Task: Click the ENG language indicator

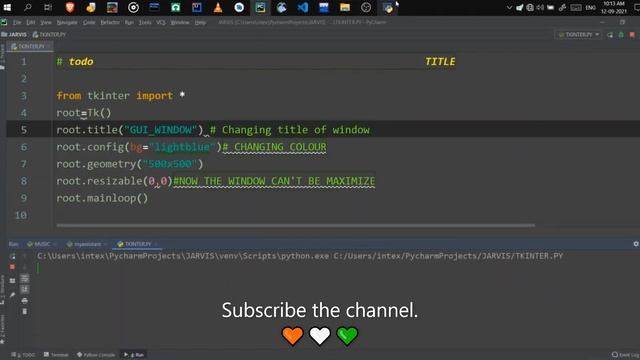Action: pyautogui.click(x=590, y=7)
